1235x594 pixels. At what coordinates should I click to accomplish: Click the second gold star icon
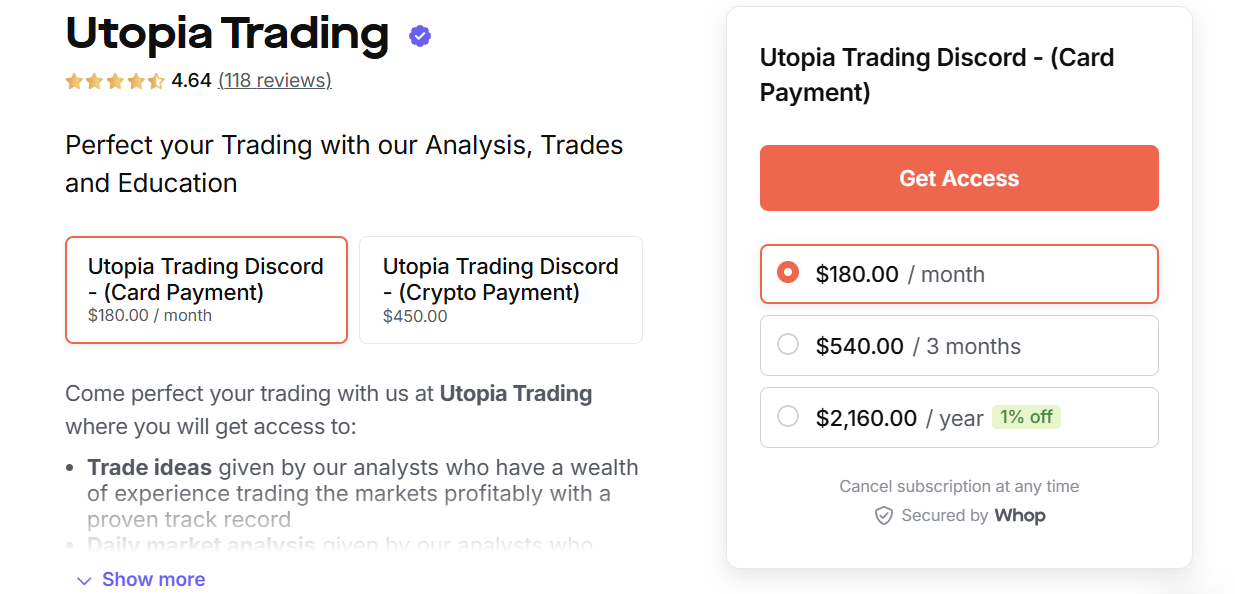coord(94,80)
